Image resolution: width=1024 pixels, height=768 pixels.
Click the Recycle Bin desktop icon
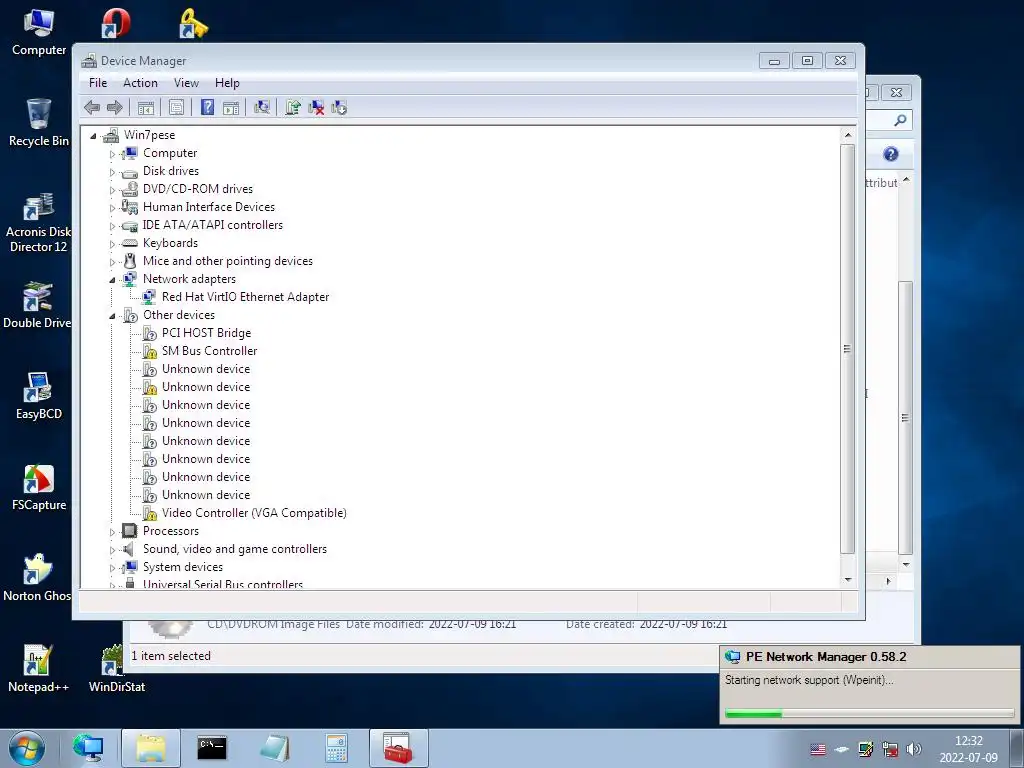(x=39, y=123)
